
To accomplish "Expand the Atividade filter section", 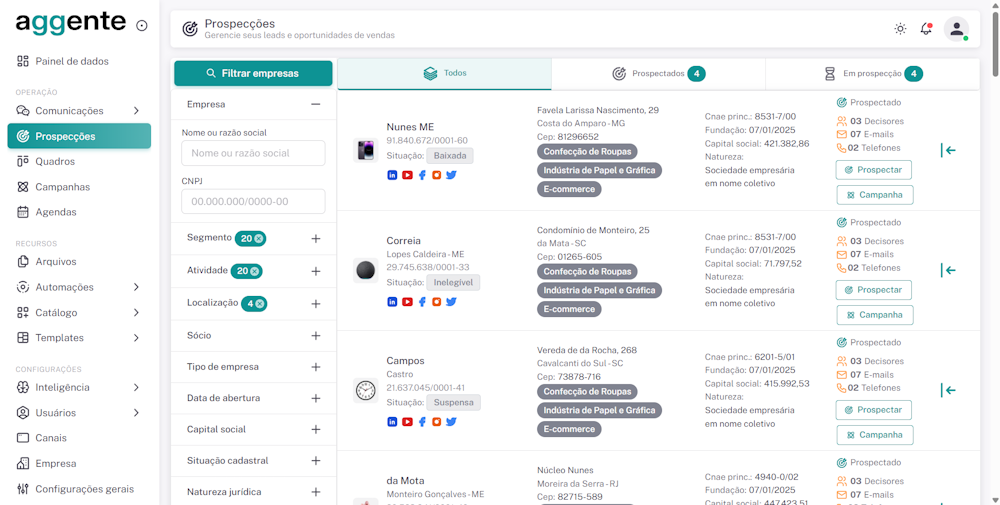I will [316, 271].
